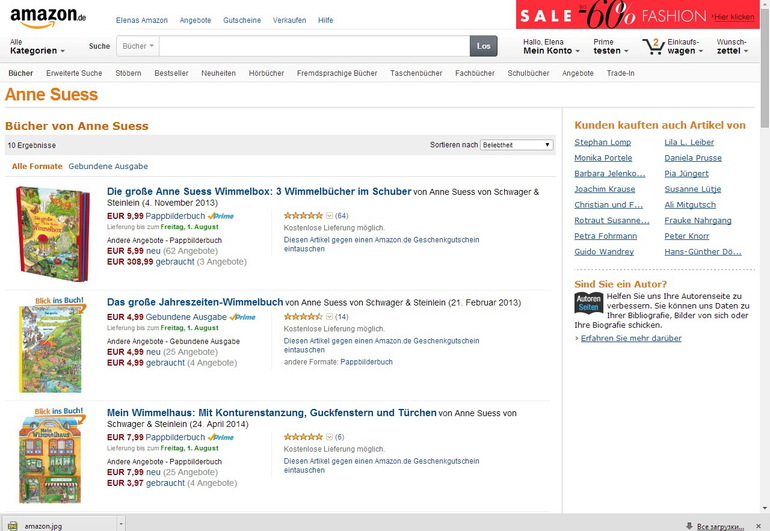Expand the Alle Kategorien menu
Viewport: 770px width, 531px height.
(37, 50)
